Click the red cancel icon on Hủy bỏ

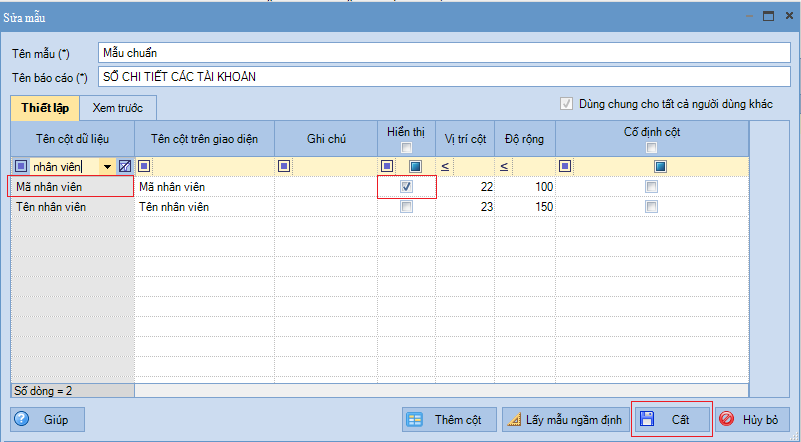(726, 419)
